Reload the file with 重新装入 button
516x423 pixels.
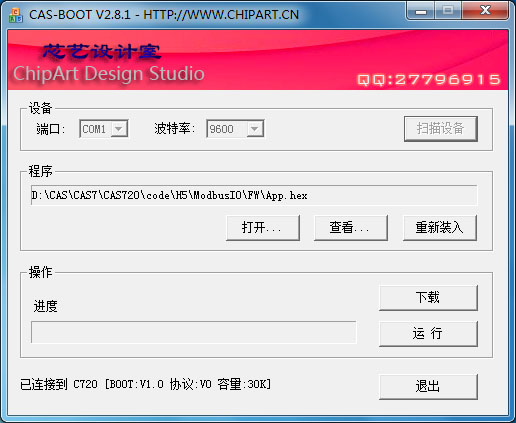(x=440, y=228)
